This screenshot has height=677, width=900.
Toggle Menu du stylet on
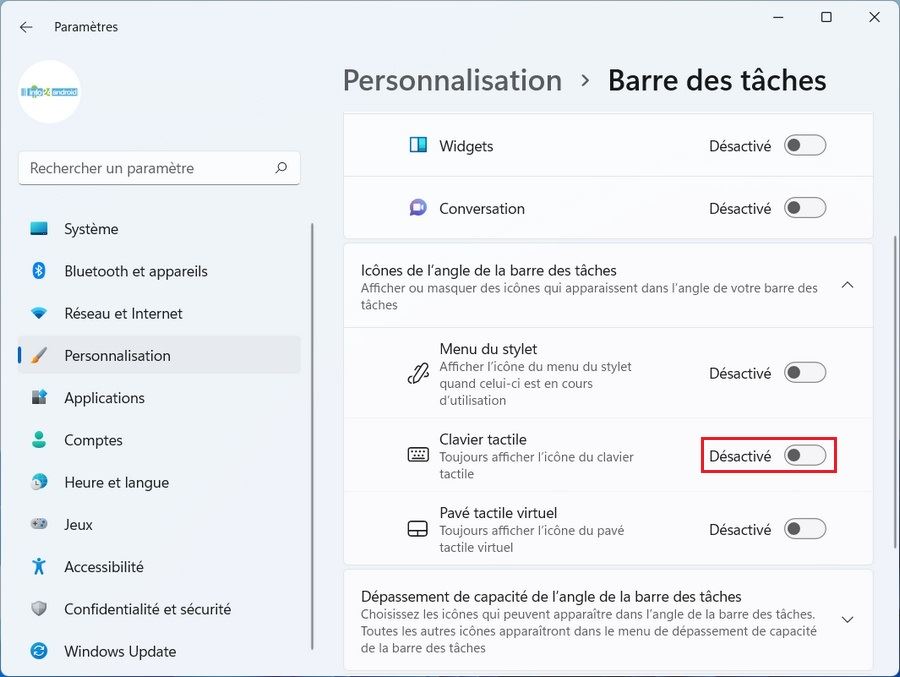pos(805,373)
